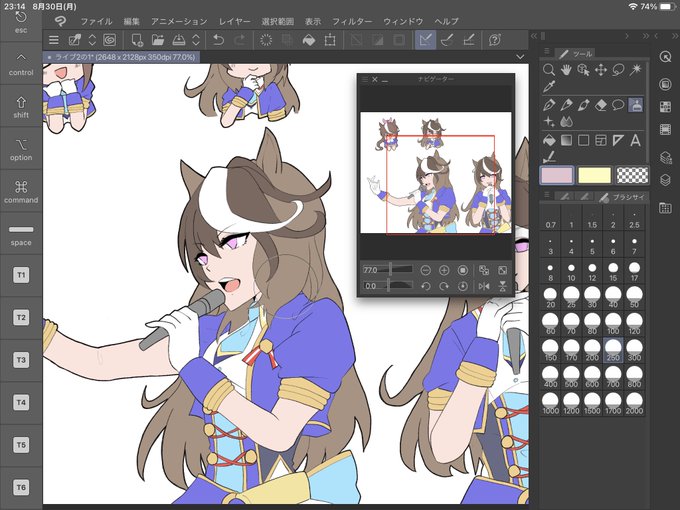Select the Zoom magnifier tool

(549, 70)
